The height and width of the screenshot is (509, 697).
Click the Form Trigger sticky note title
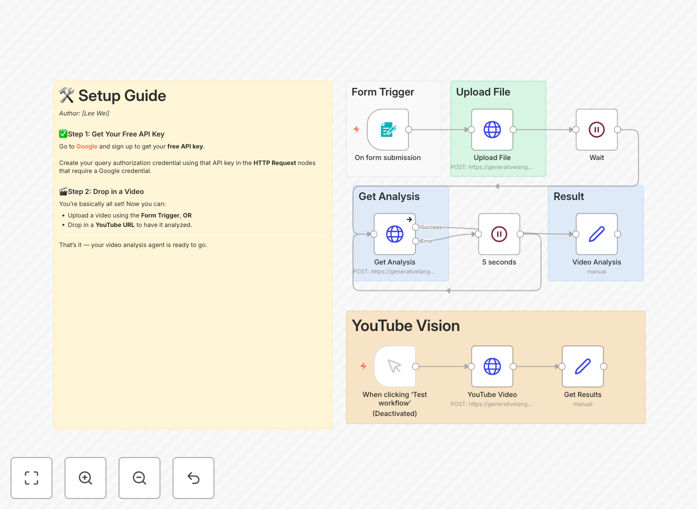click(x=383, y=92)
